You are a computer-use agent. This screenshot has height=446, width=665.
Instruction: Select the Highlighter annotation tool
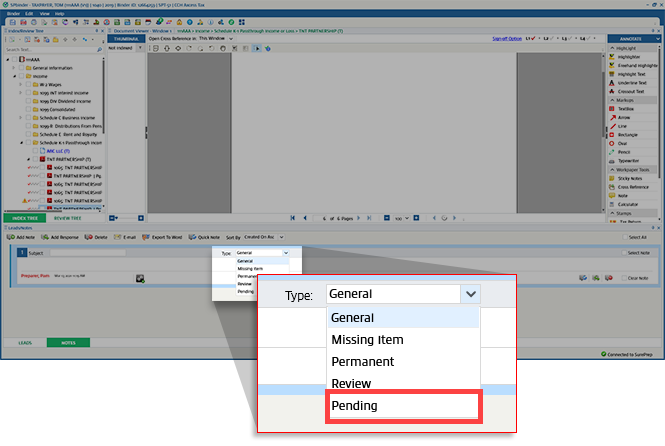629,56
